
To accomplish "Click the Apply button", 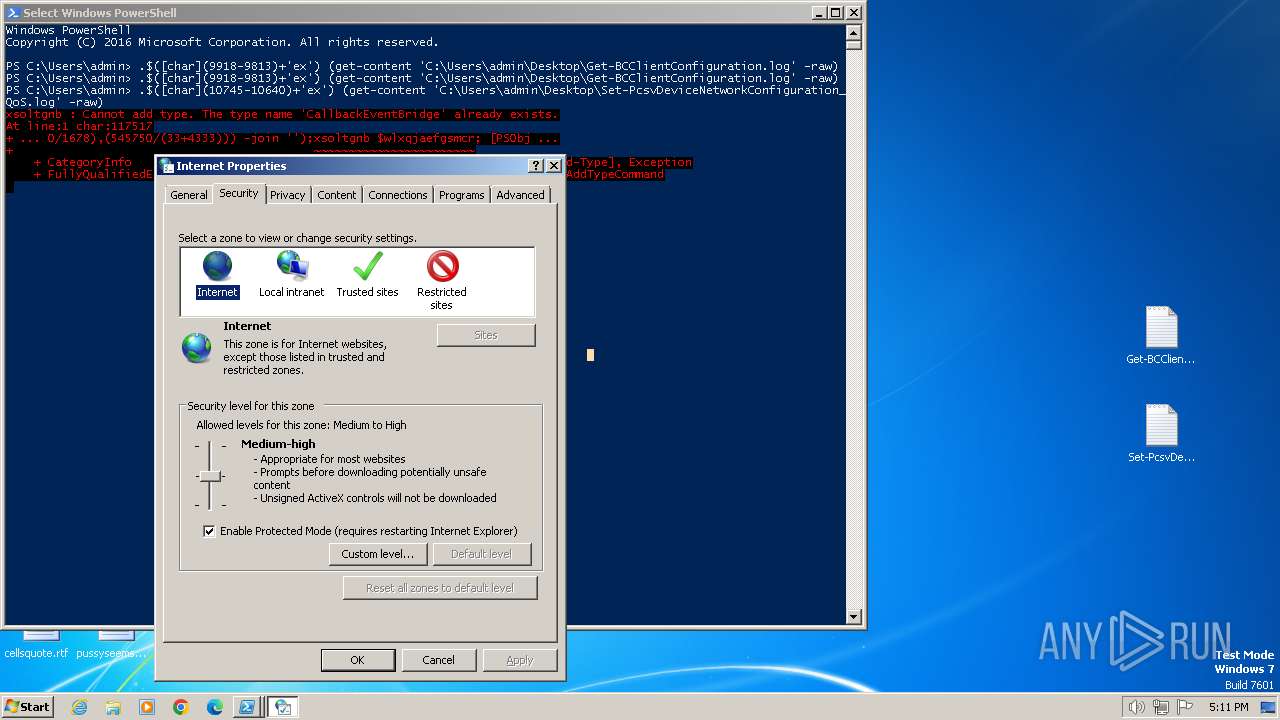I will click(x=520, y=660).
